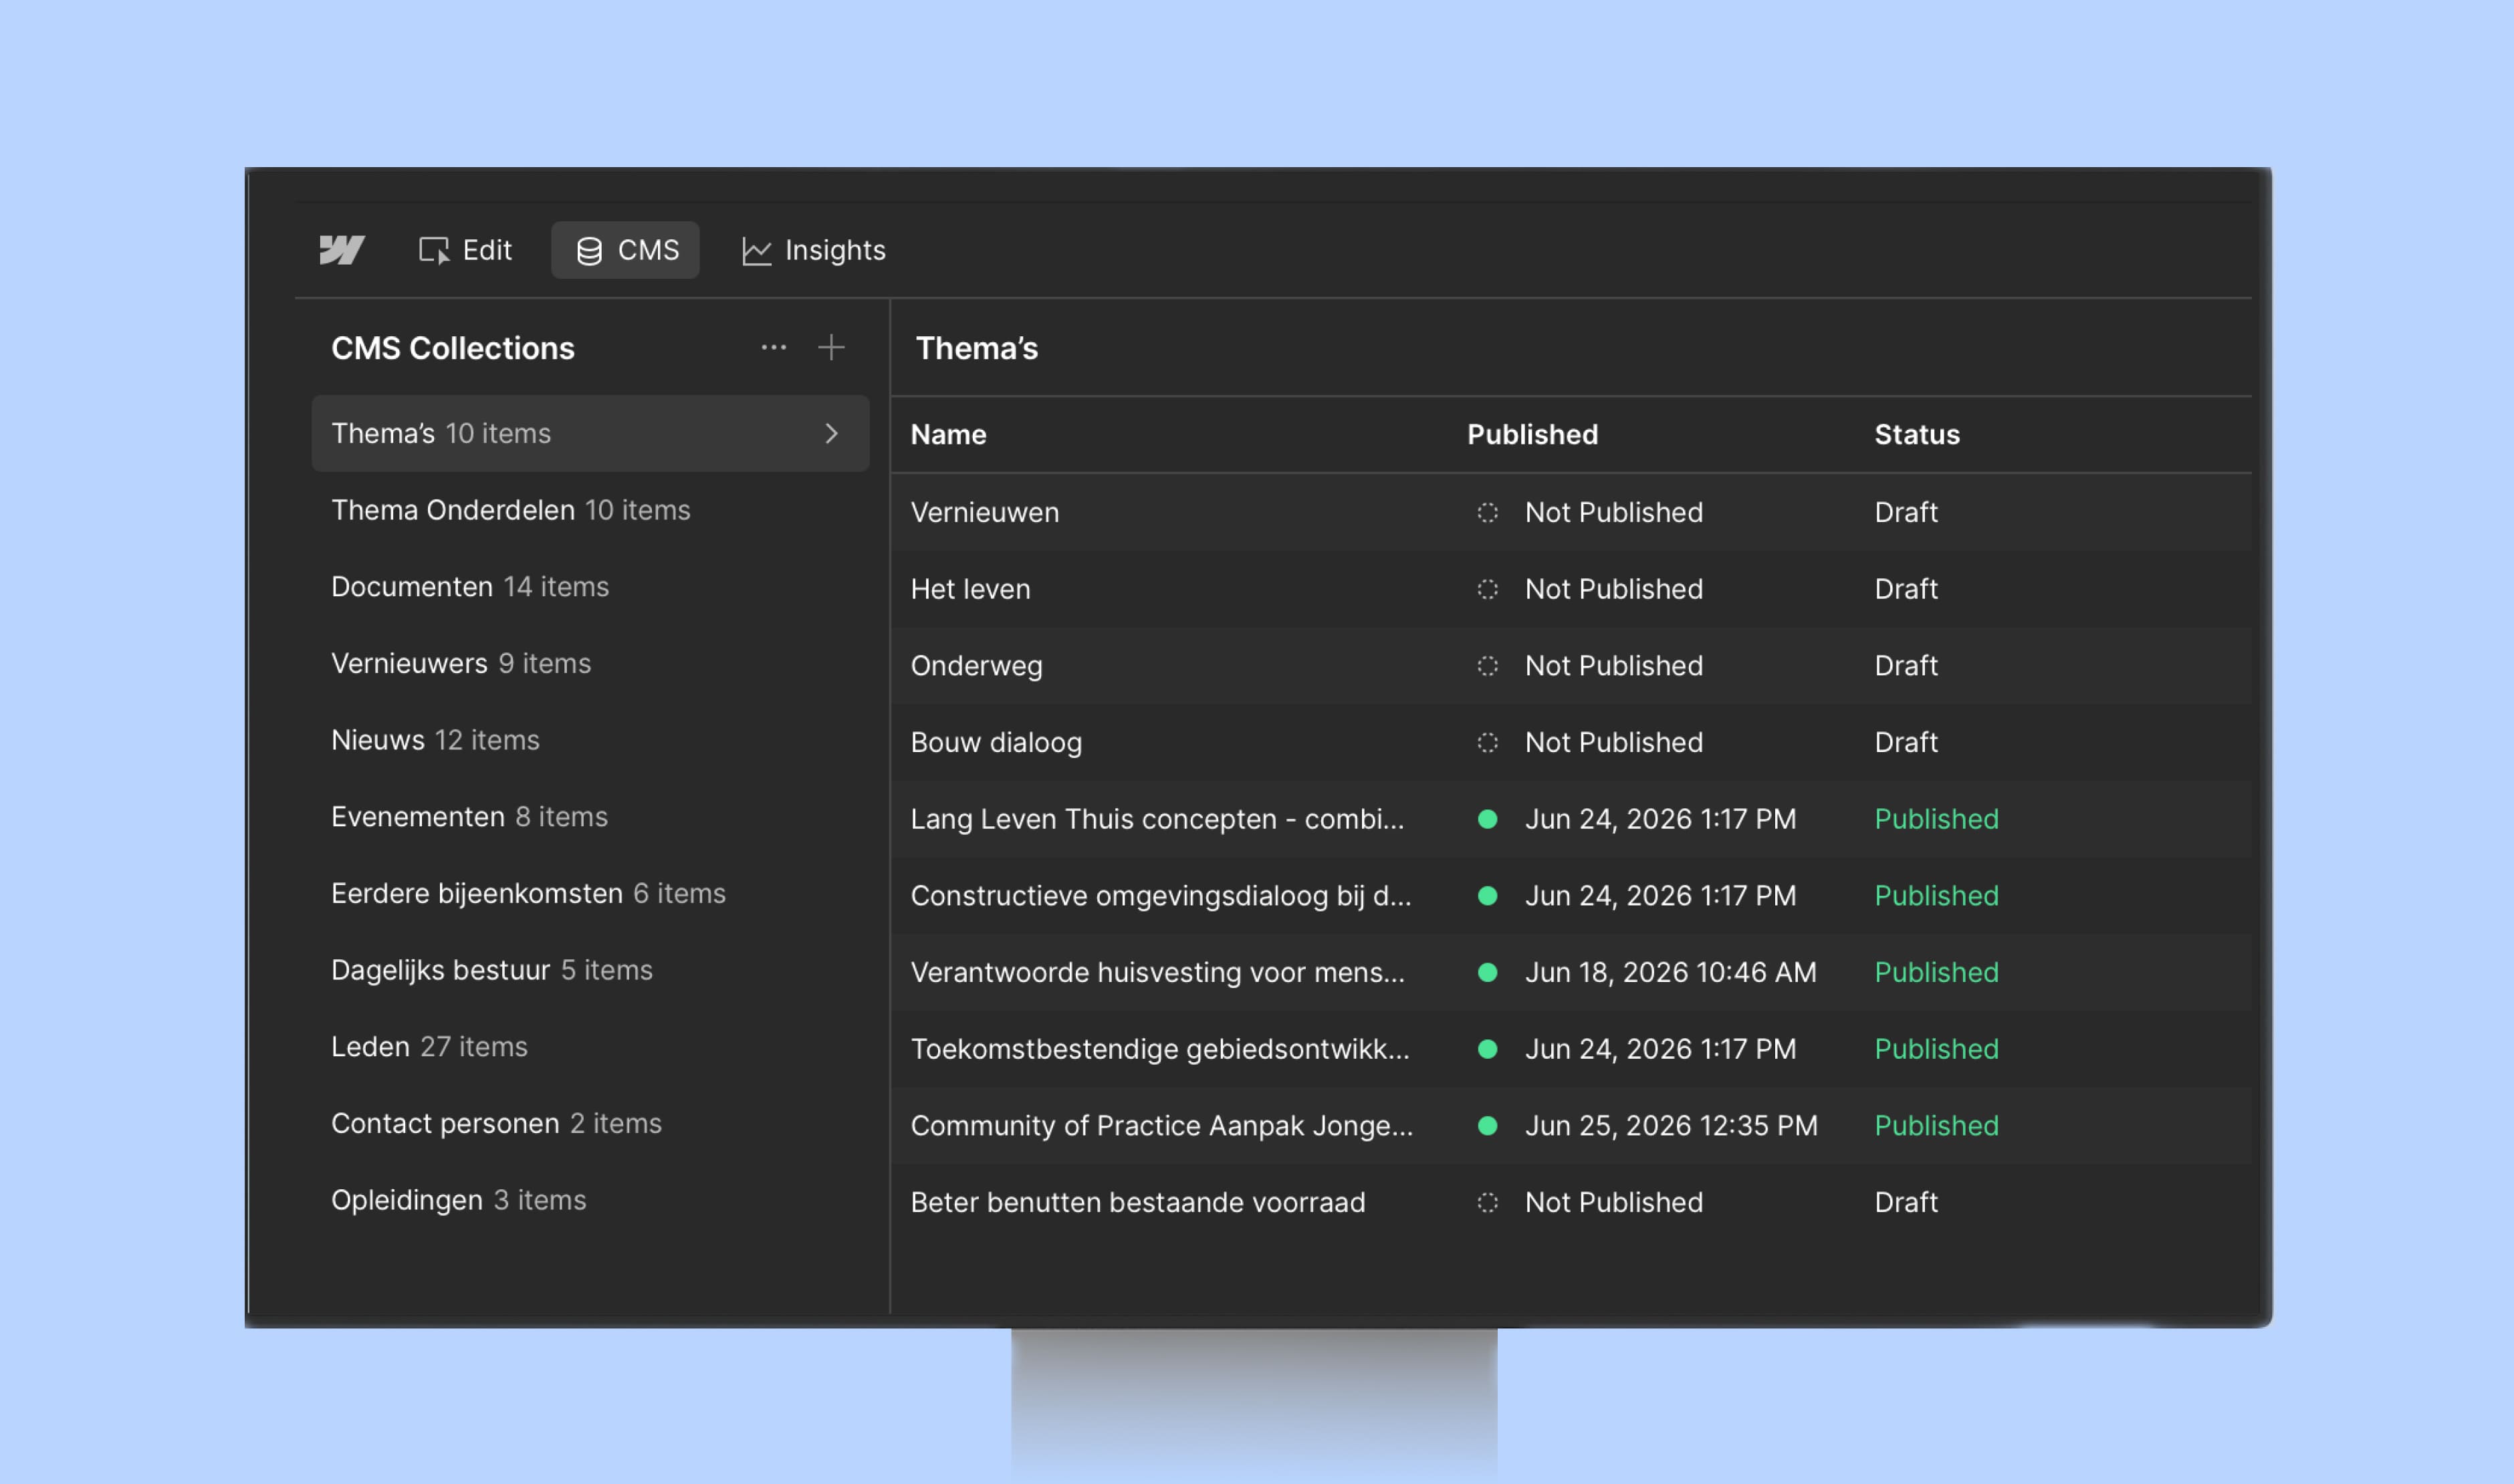Click the Draft status of Onderweg
The image size is (2514, 1484).
click(1905, 666)
